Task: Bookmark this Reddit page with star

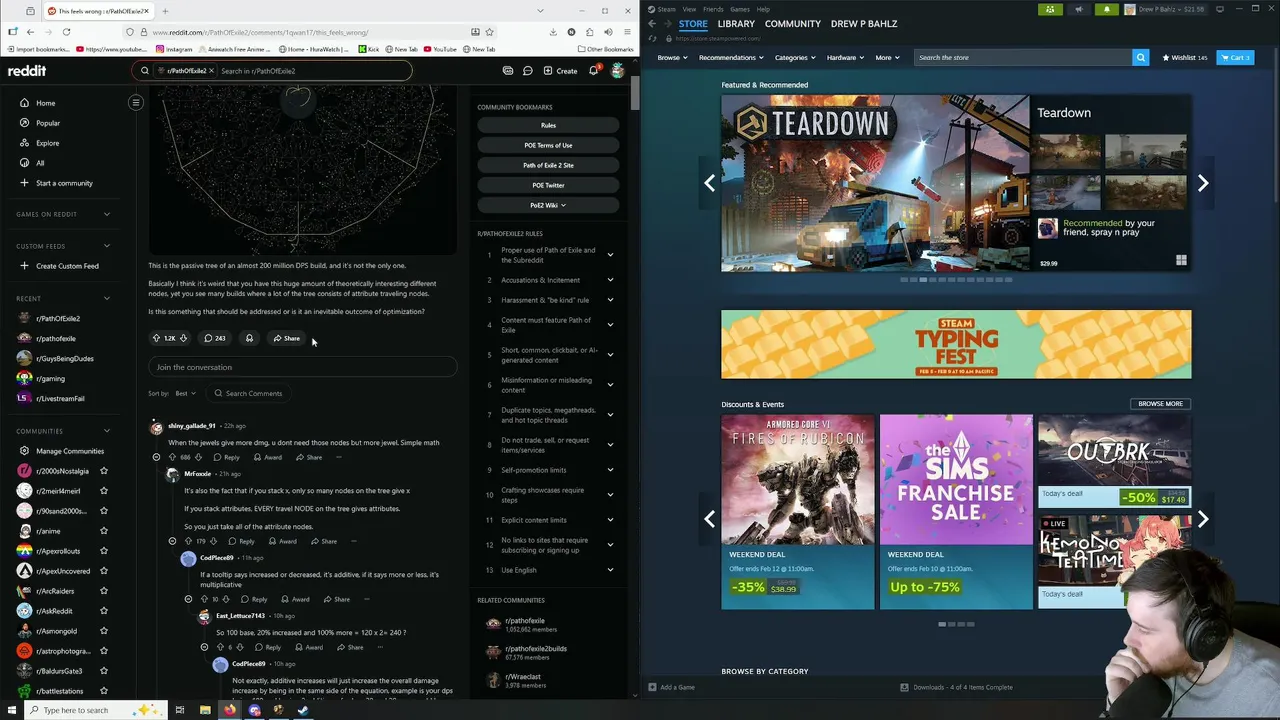Action: [489, 32]
